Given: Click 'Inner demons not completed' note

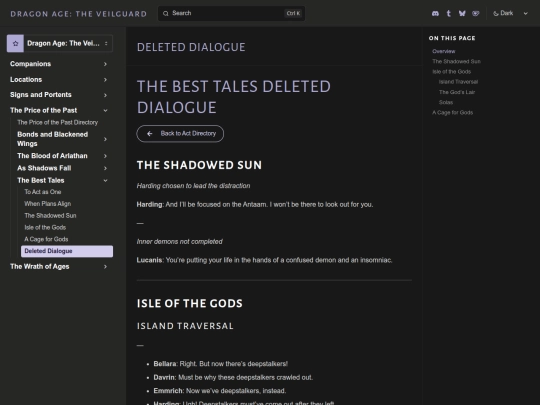Looking at the screenshot, I should 179,242.
